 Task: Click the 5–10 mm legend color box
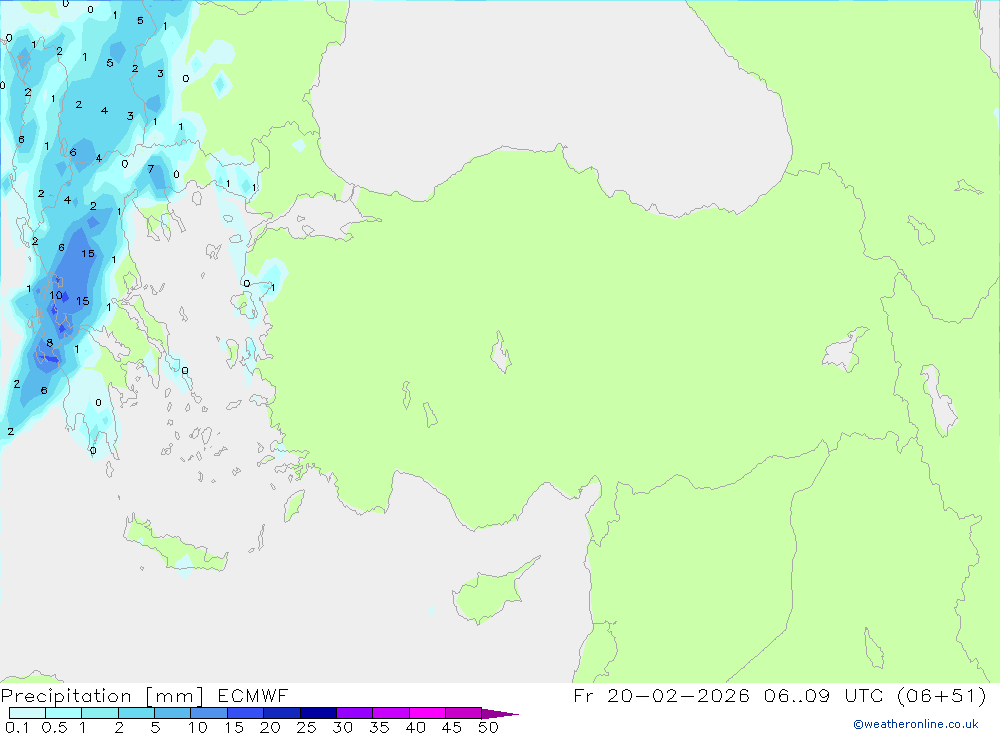[x=173, y=713]
